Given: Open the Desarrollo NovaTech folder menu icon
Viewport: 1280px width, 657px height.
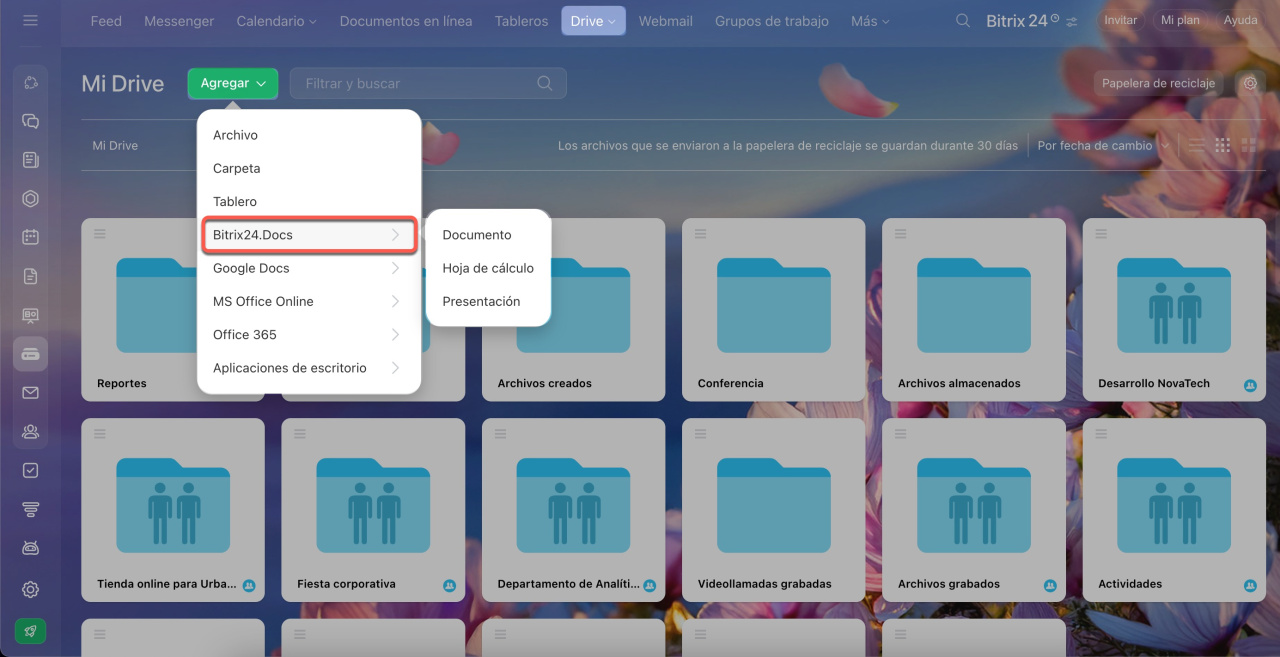Looking at the screenshot, I should 1100,233.
